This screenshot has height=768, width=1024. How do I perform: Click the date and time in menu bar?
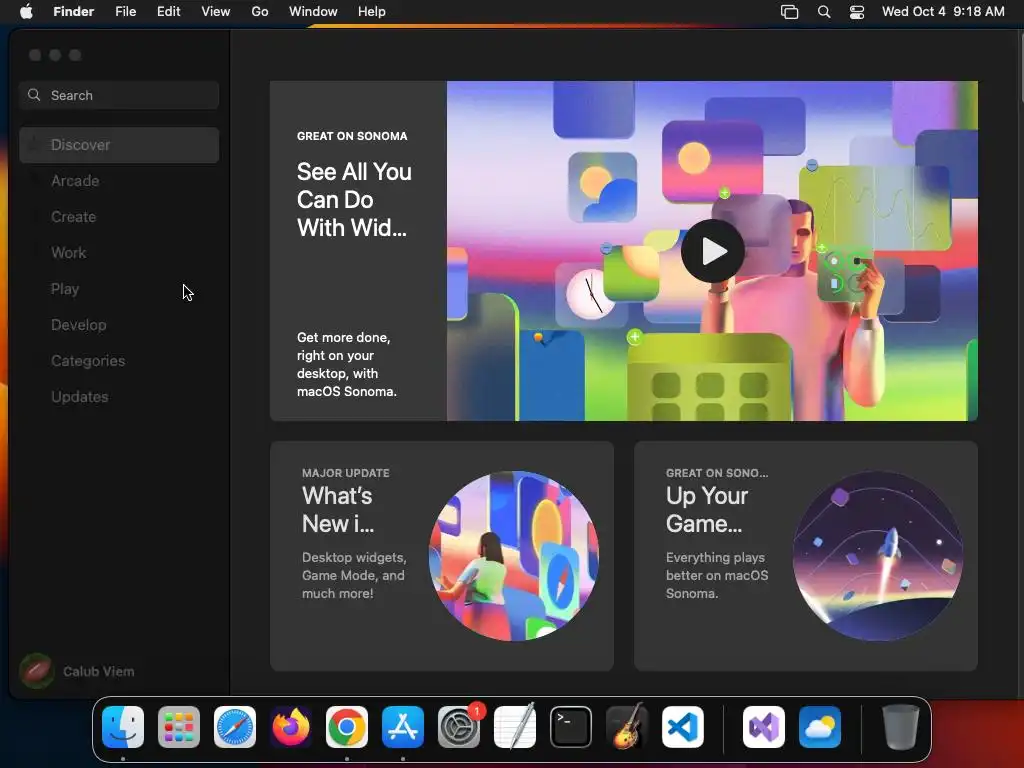943,12
